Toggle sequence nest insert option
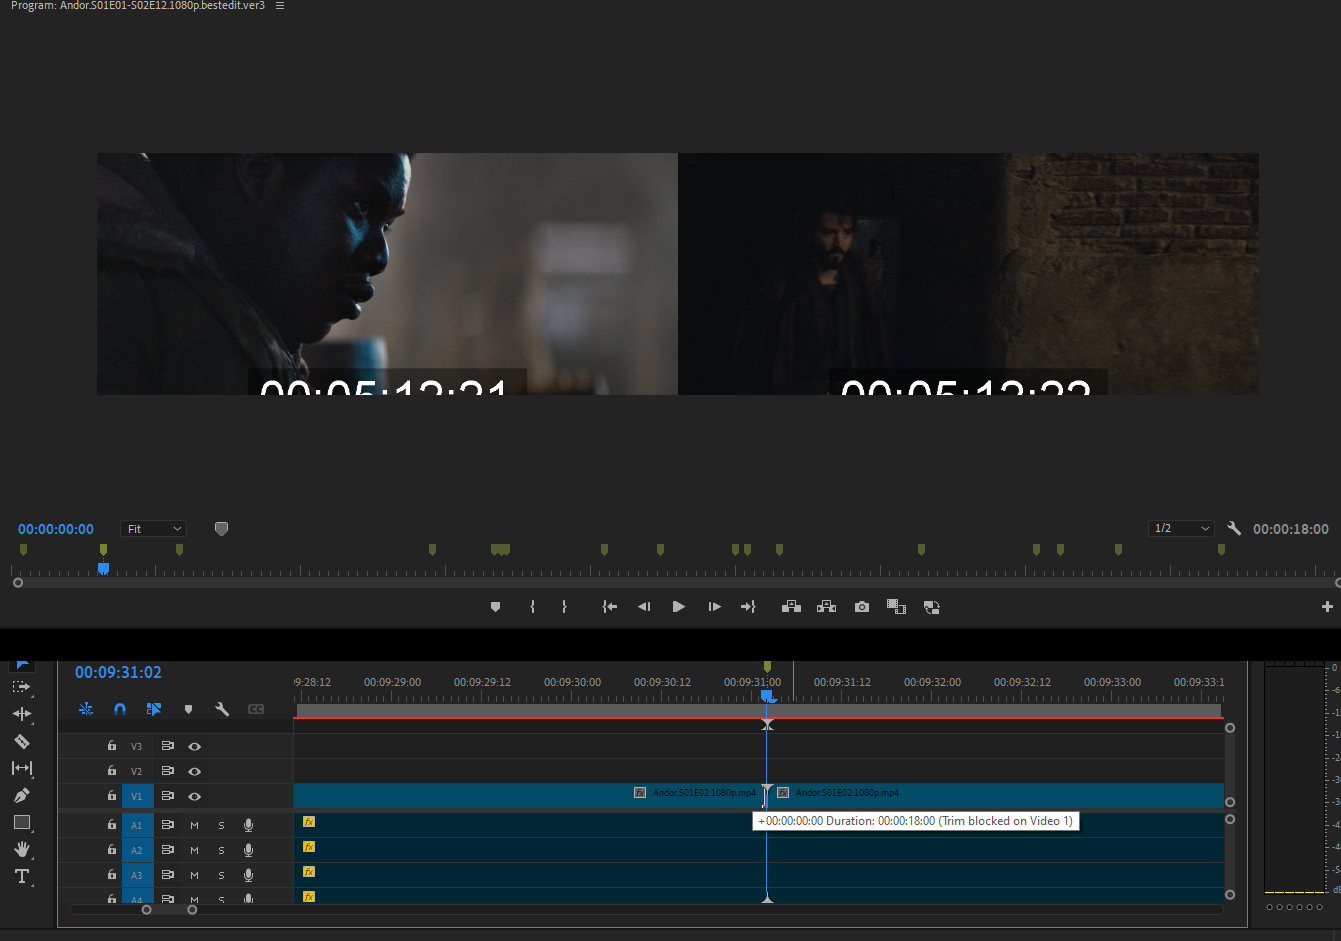Viewport: 1341px width, 941px height. tap(86, 709)
